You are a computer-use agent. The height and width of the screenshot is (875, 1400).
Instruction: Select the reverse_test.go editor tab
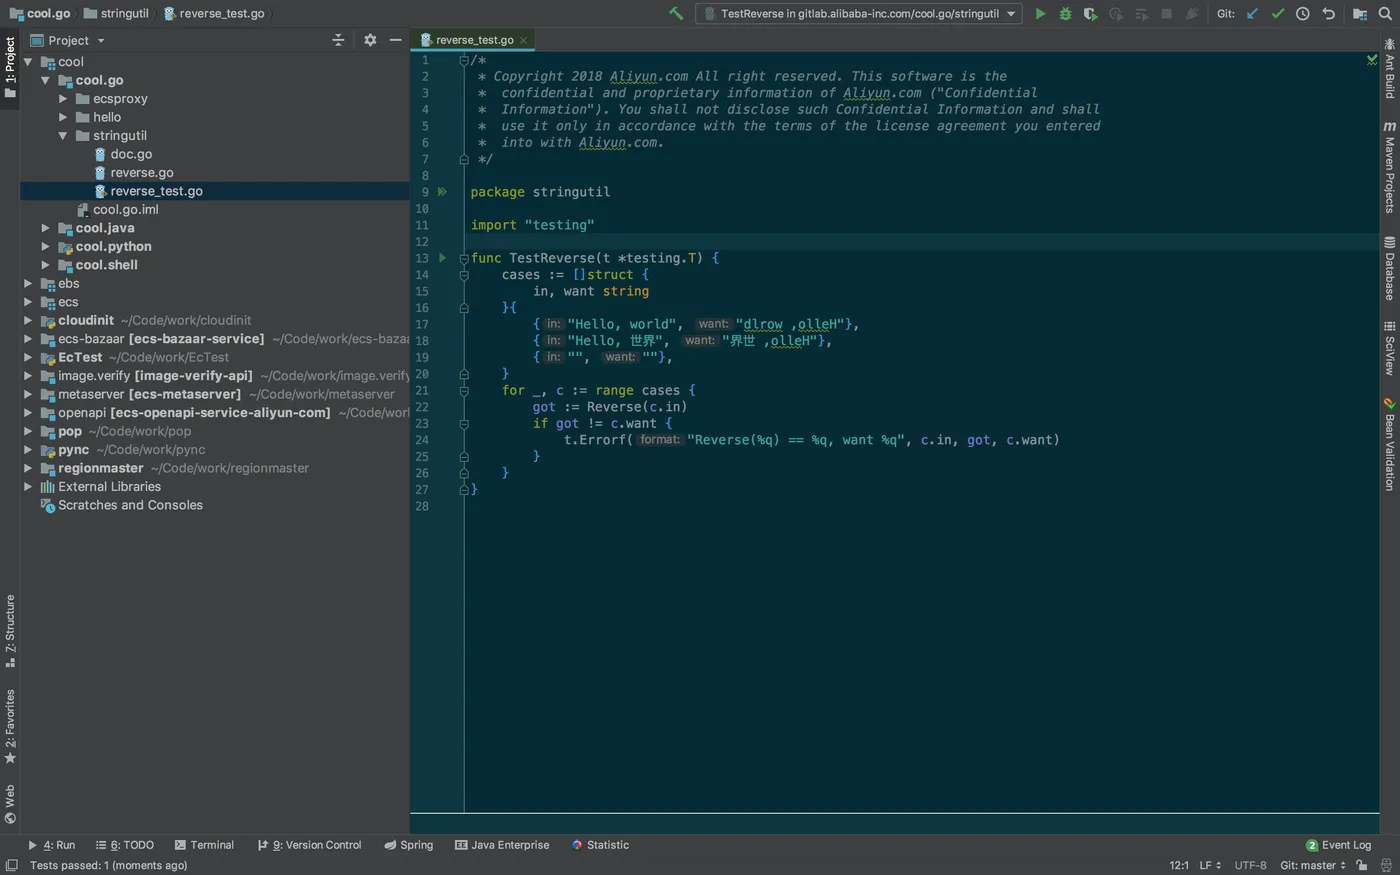click(x=473, y=40)
